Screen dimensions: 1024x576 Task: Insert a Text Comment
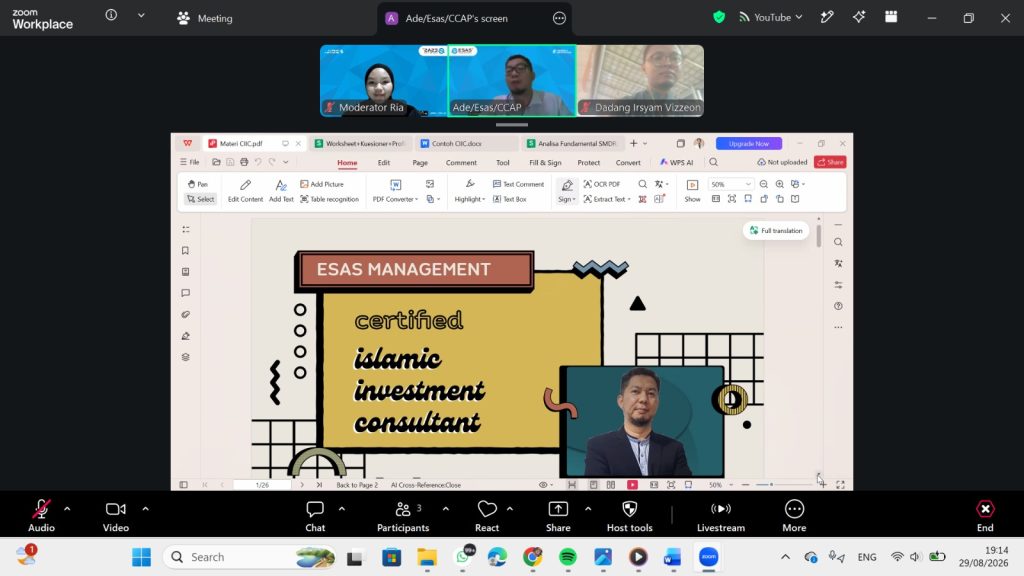518,184
